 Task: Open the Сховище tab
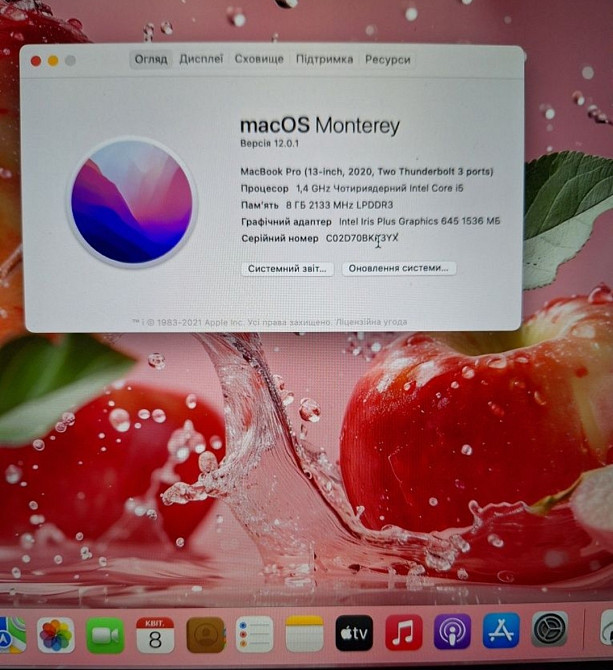point(259,59)
